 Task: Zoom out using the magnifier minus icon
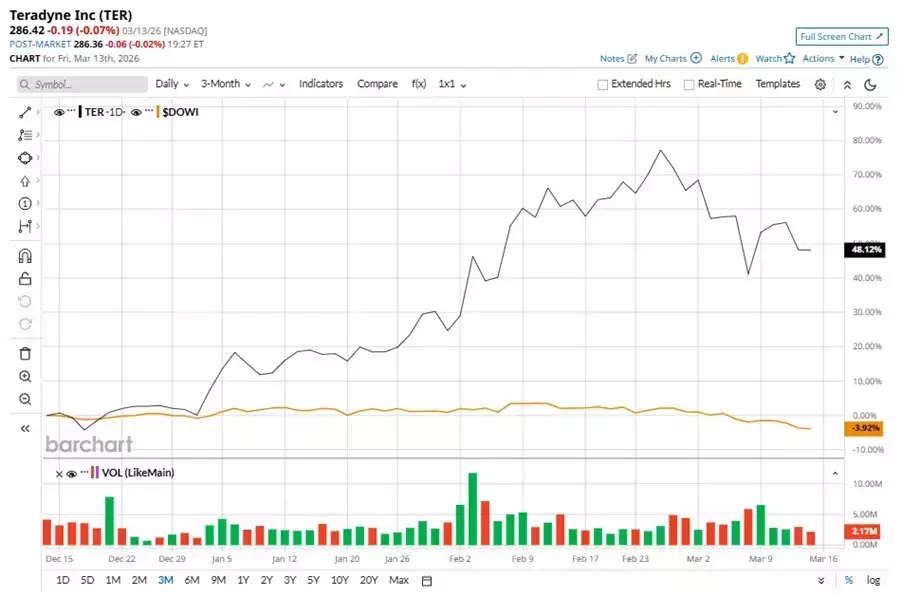(x=25, y=400)
